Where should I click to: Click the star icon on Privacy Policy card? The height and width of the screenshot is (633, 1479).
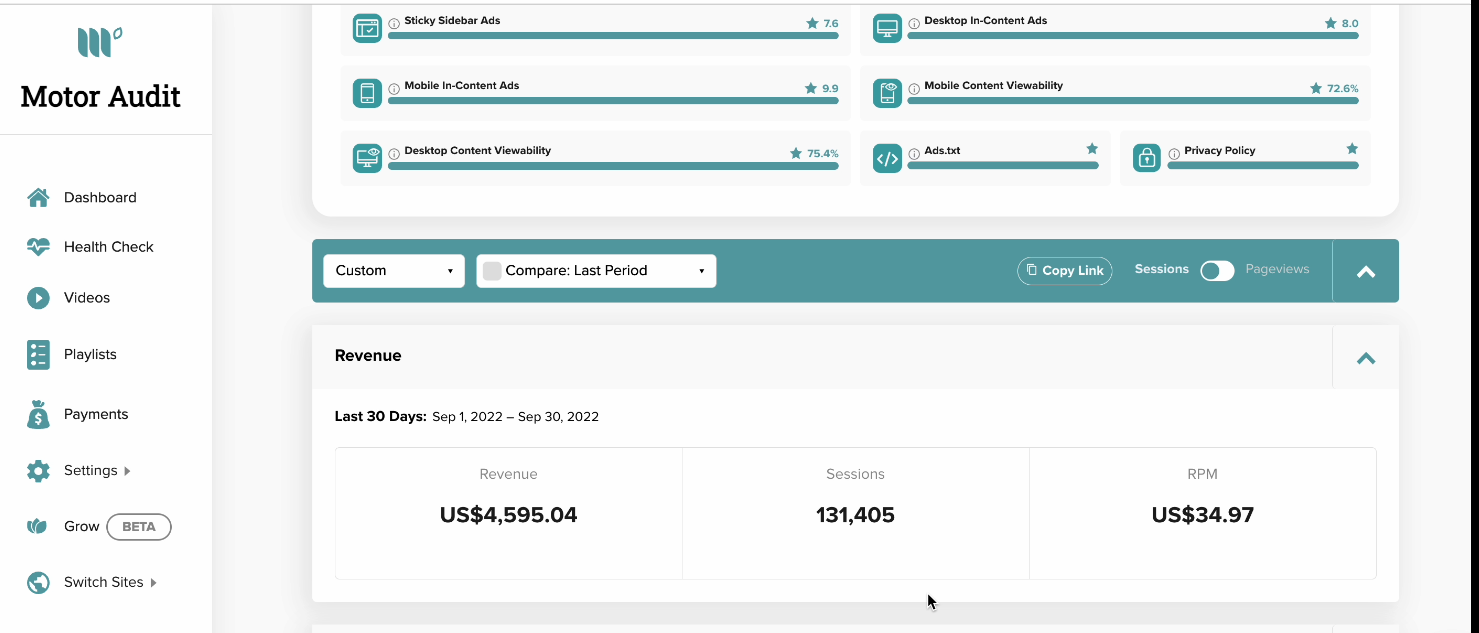click(x=1352, y=148)
